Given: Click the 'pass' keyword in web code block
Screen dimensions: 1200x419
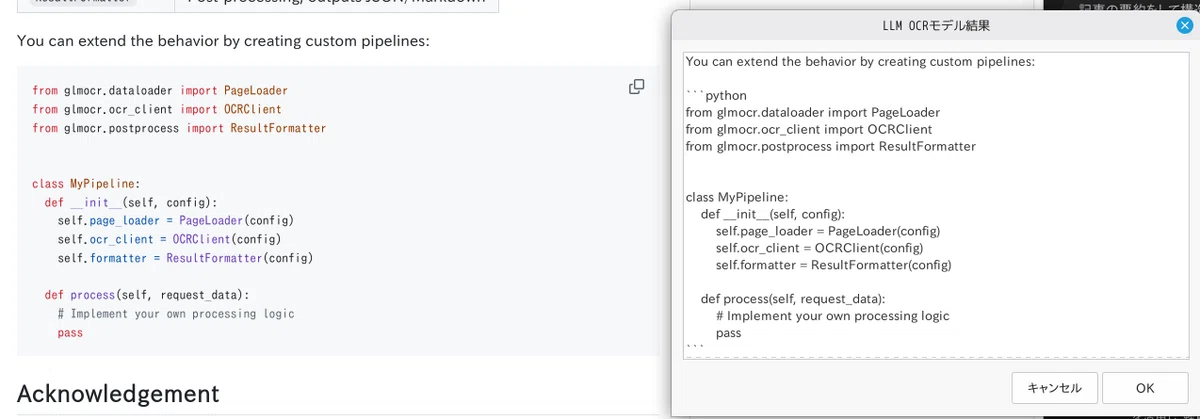Looking at the screenshot, I should (x=70, y=332).
